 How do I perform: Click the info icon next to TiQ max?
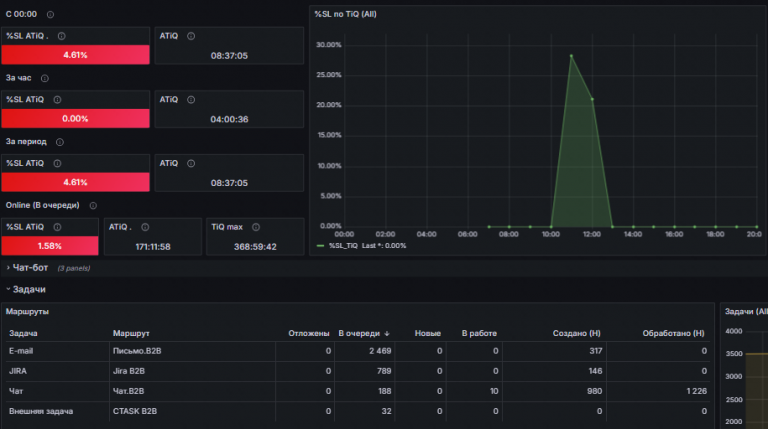tap(256, 227)
